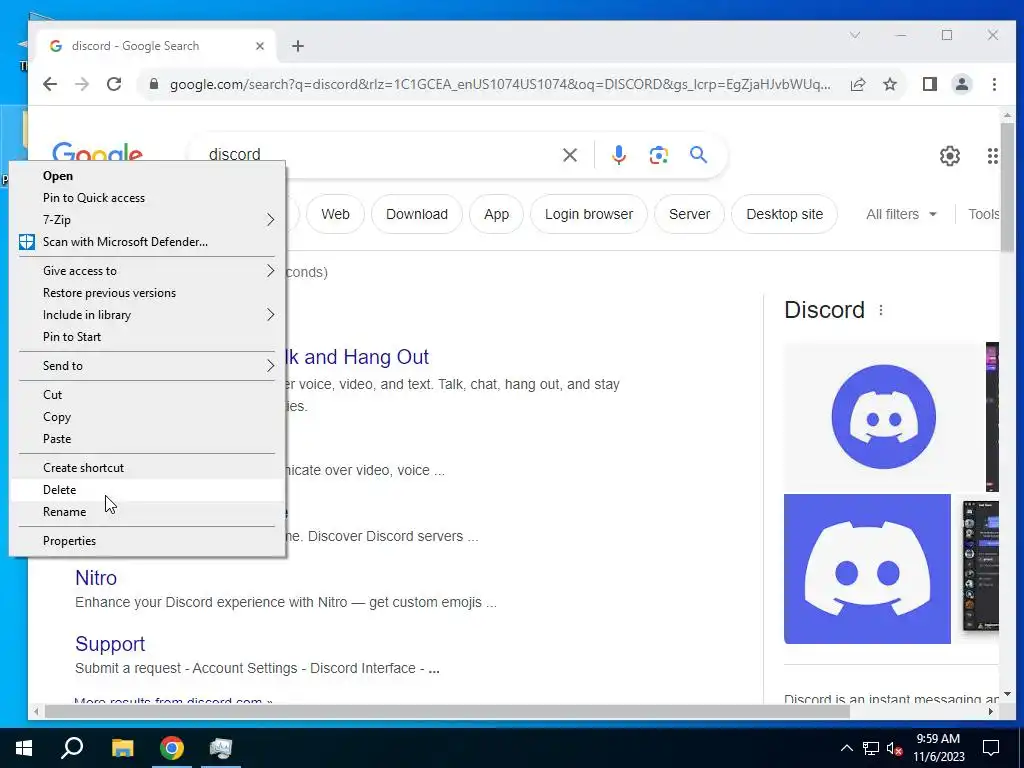Image resolution: width=1024 pixels, height=768 pixels.
Task: Open the Support sitelink
Action: (110, 644)
